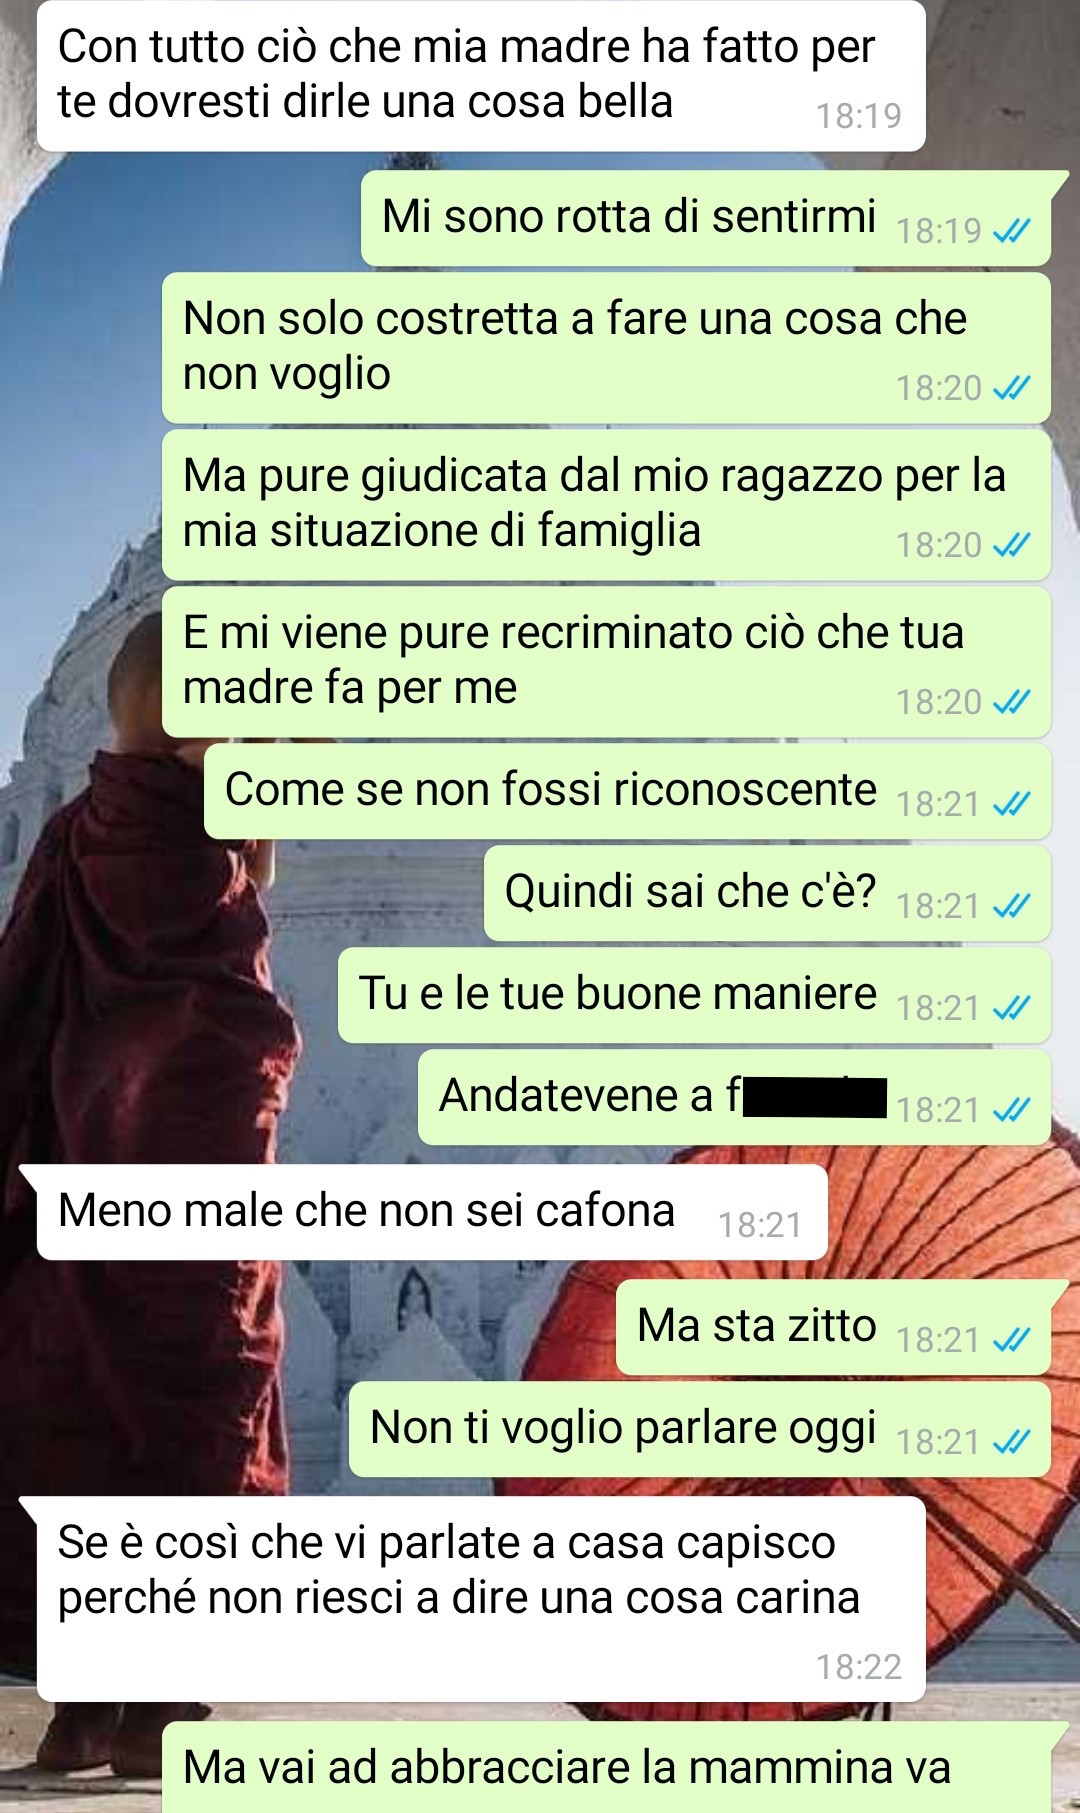Tap the message 'Ma pure giudicata dal mio ragazzo'
This screenshot has height=1813, width=1080.
click(606, 505)
